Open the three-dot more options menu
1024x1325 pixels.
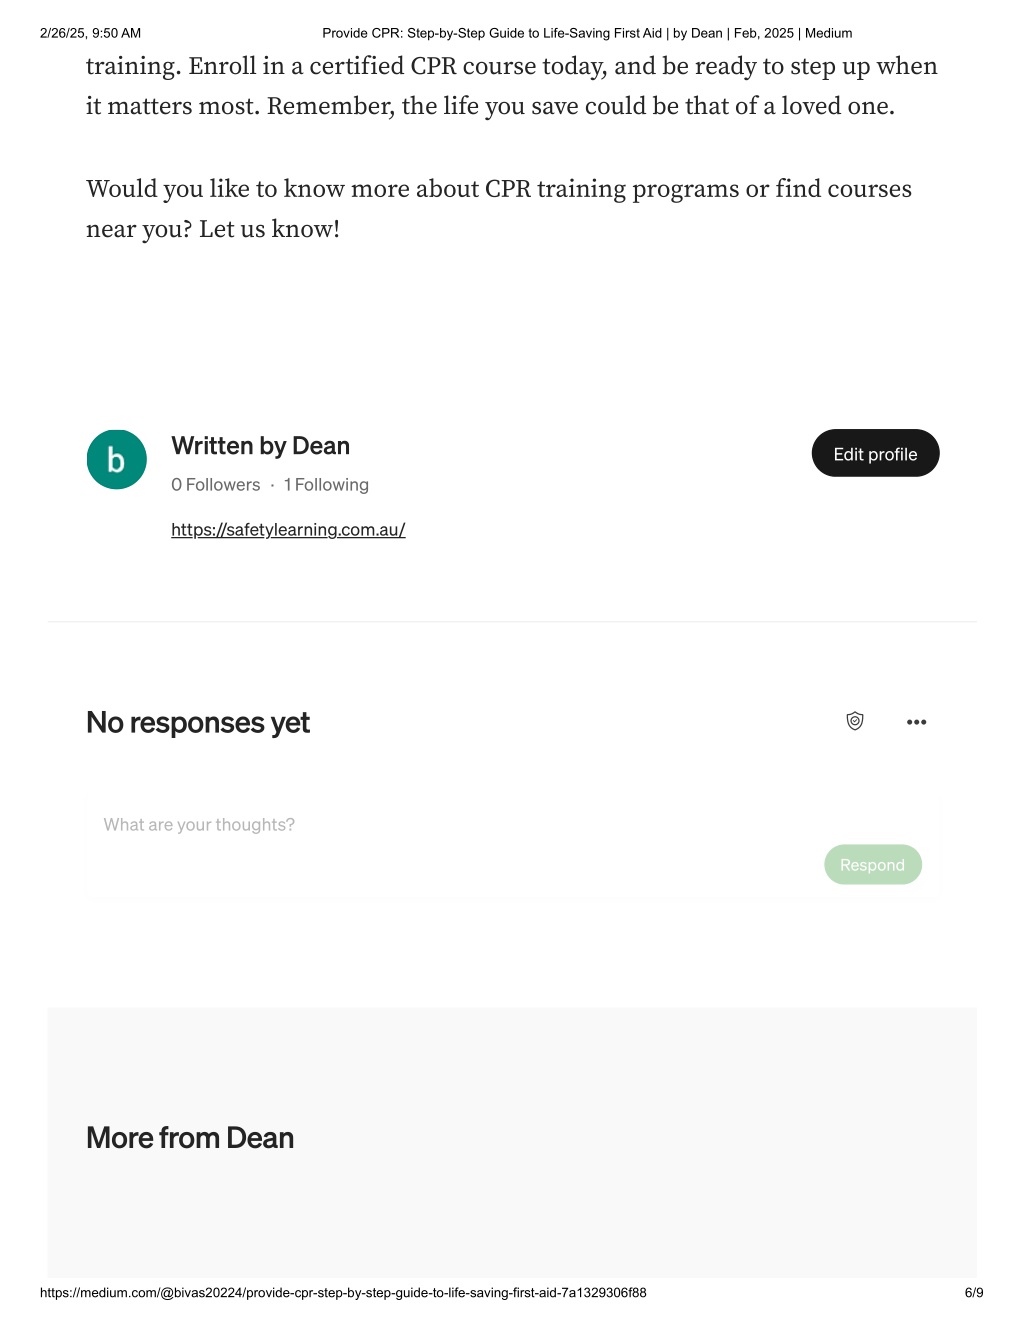click(916, 722)
